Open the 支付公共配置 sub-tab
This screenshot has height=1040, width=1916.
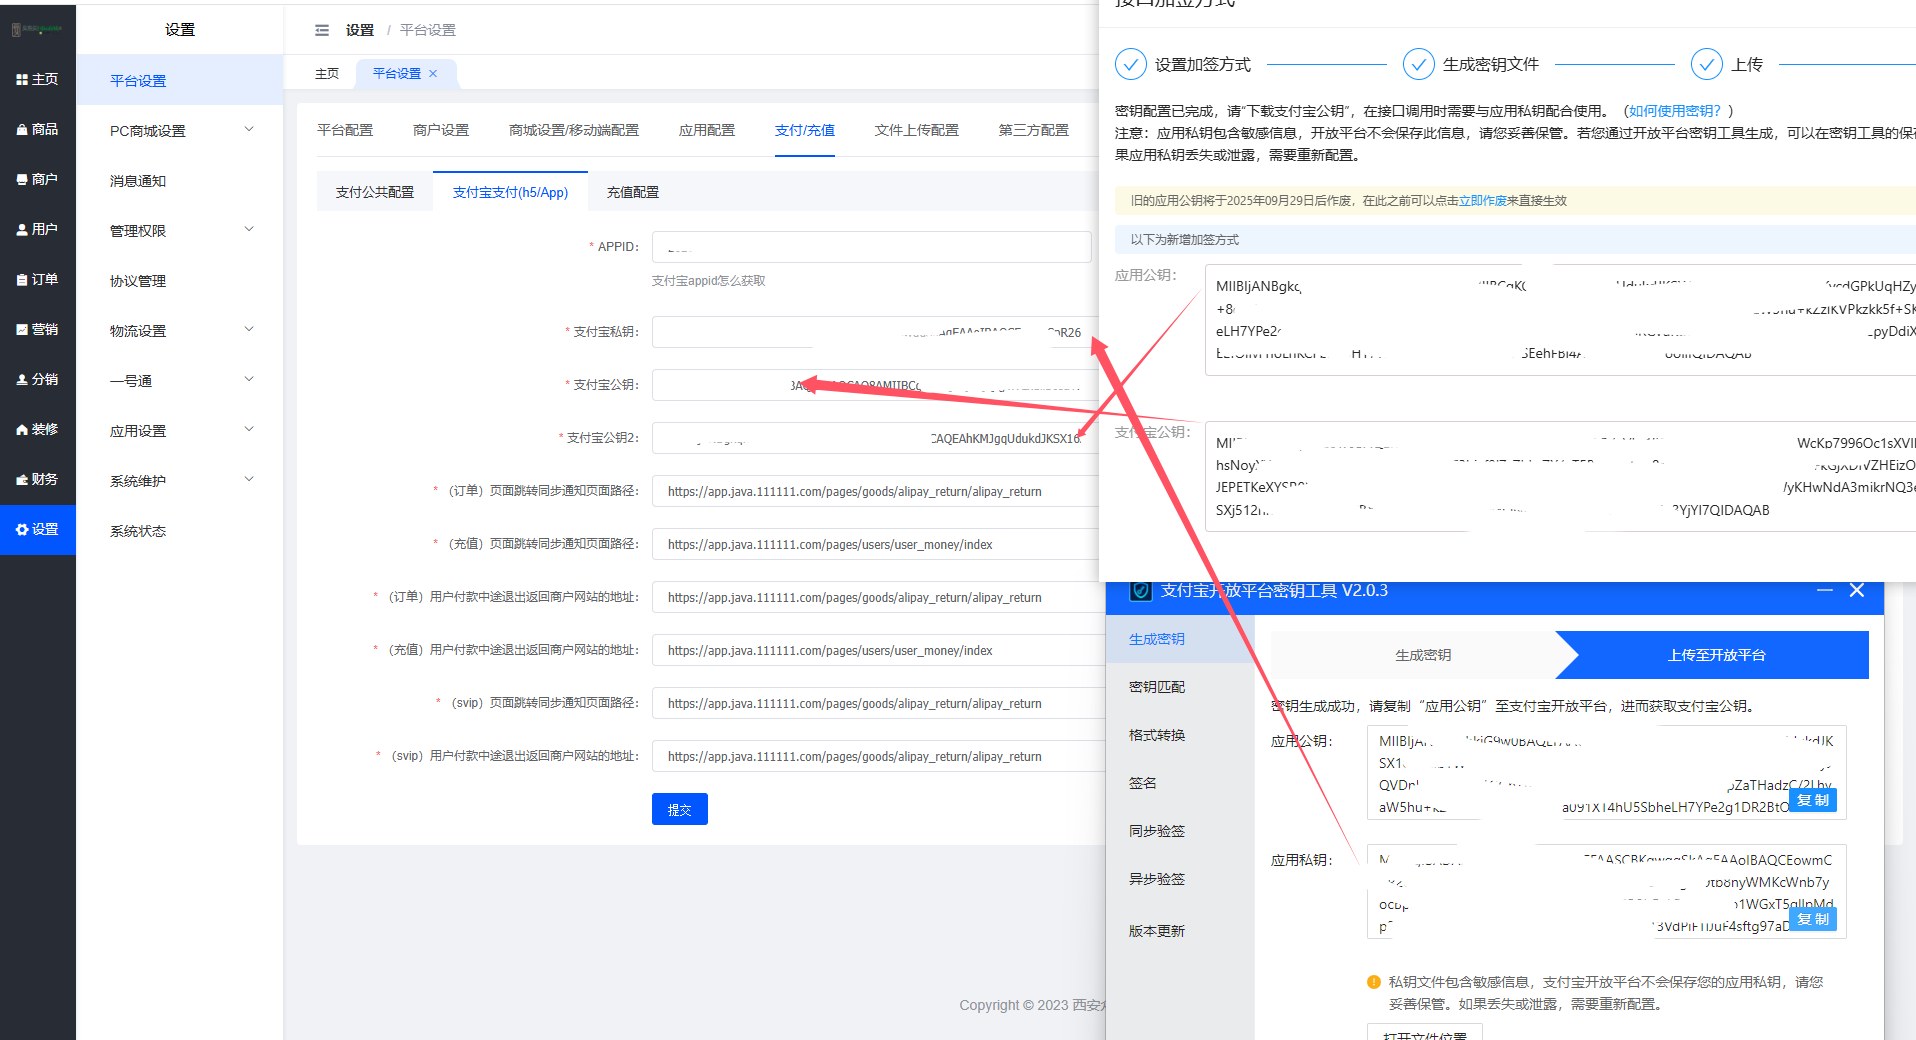coord(375,192)
